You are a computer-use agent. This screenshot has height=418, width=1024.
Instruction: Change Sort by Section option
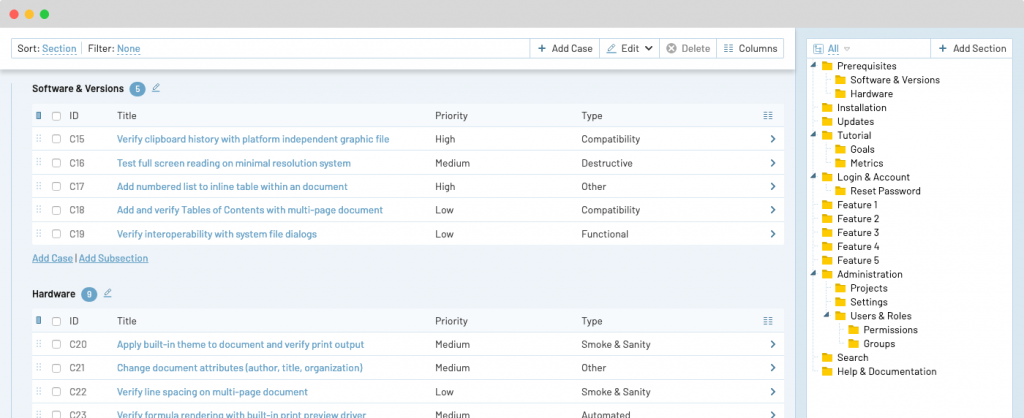pyautogui.click(x=59, y=48)
